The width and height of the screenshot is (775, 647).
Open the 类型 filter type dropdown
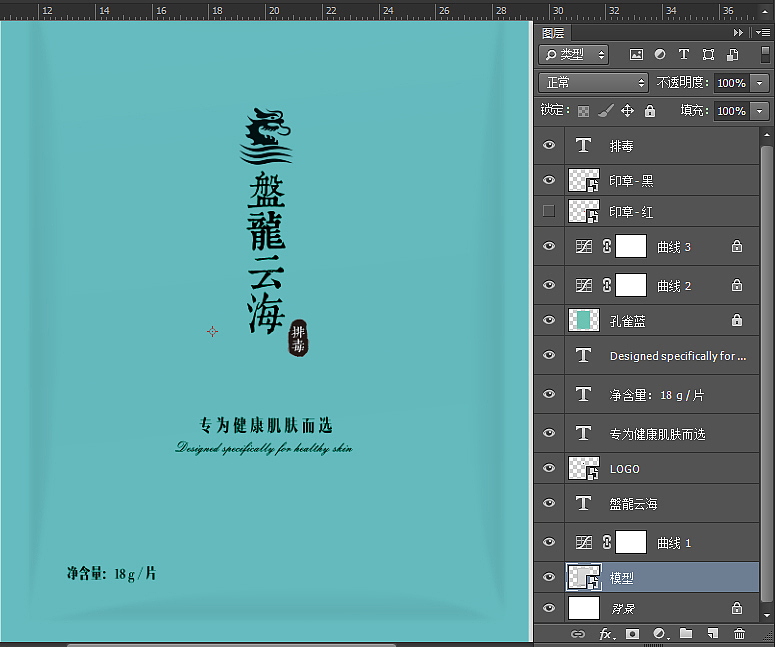click(574, 54)
